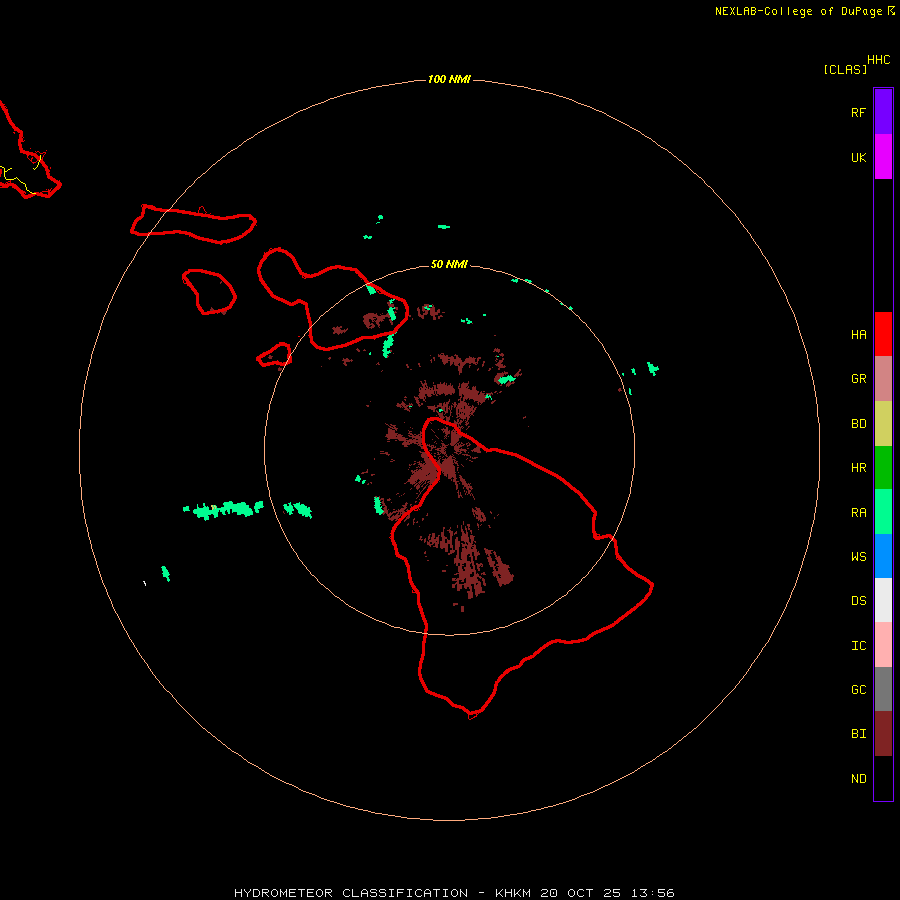Click the 50 NMI range ring label
The height and width of the screenshot is (900, 900).
[x=449, y=264]
